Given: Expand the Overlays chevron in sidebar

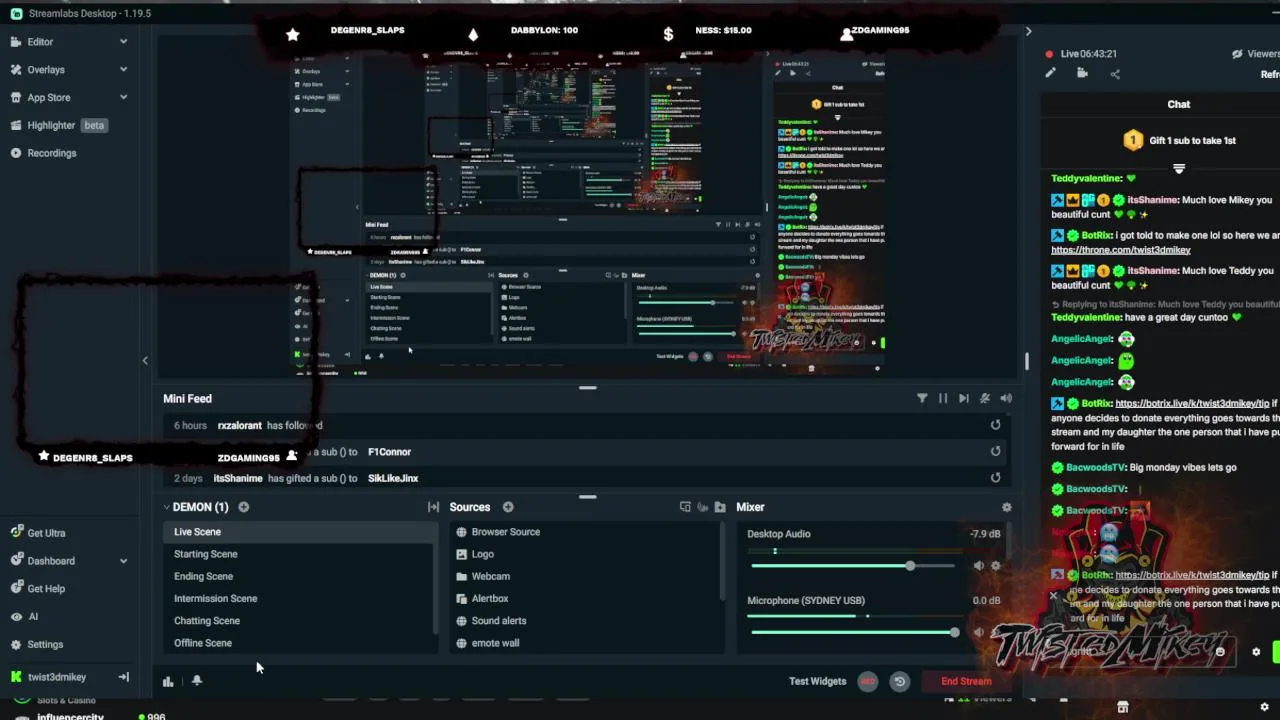Looking at the screenshot, I should 123,70.
